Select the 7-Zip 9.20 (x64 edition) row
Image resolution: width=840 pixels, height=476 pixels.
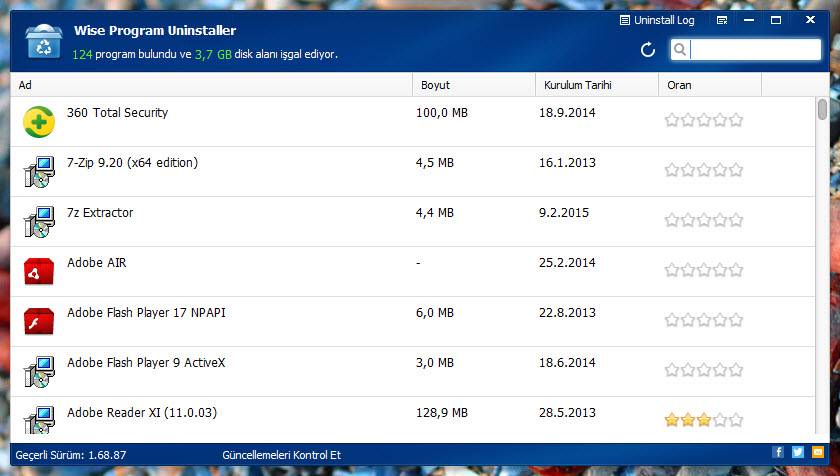click(x=240, y=171)
